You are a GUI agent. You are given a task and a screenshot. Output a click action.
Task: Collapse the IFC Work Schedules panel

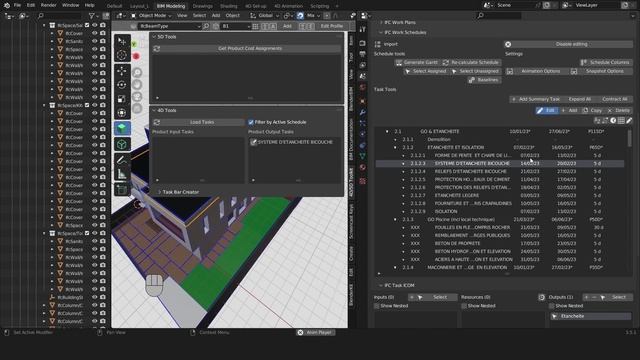[381, 32]
